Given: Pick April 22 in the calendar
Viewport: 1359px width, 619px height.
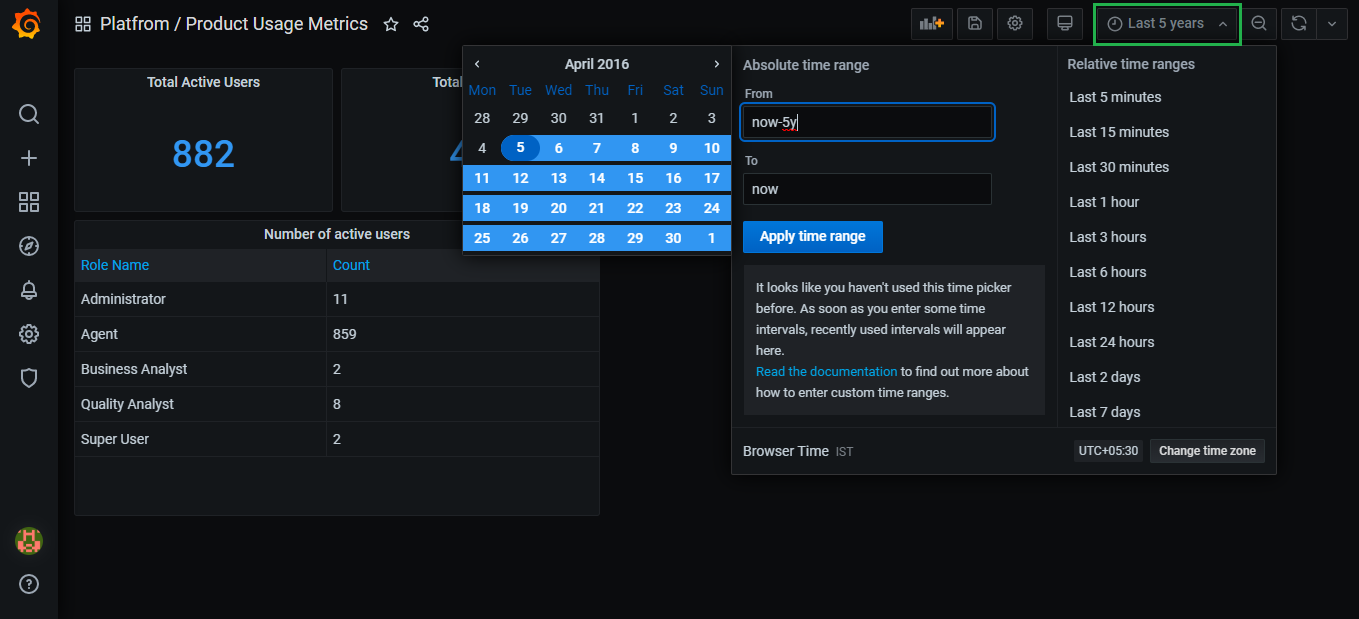Looking at the screenshot, I should click(635, 208).
